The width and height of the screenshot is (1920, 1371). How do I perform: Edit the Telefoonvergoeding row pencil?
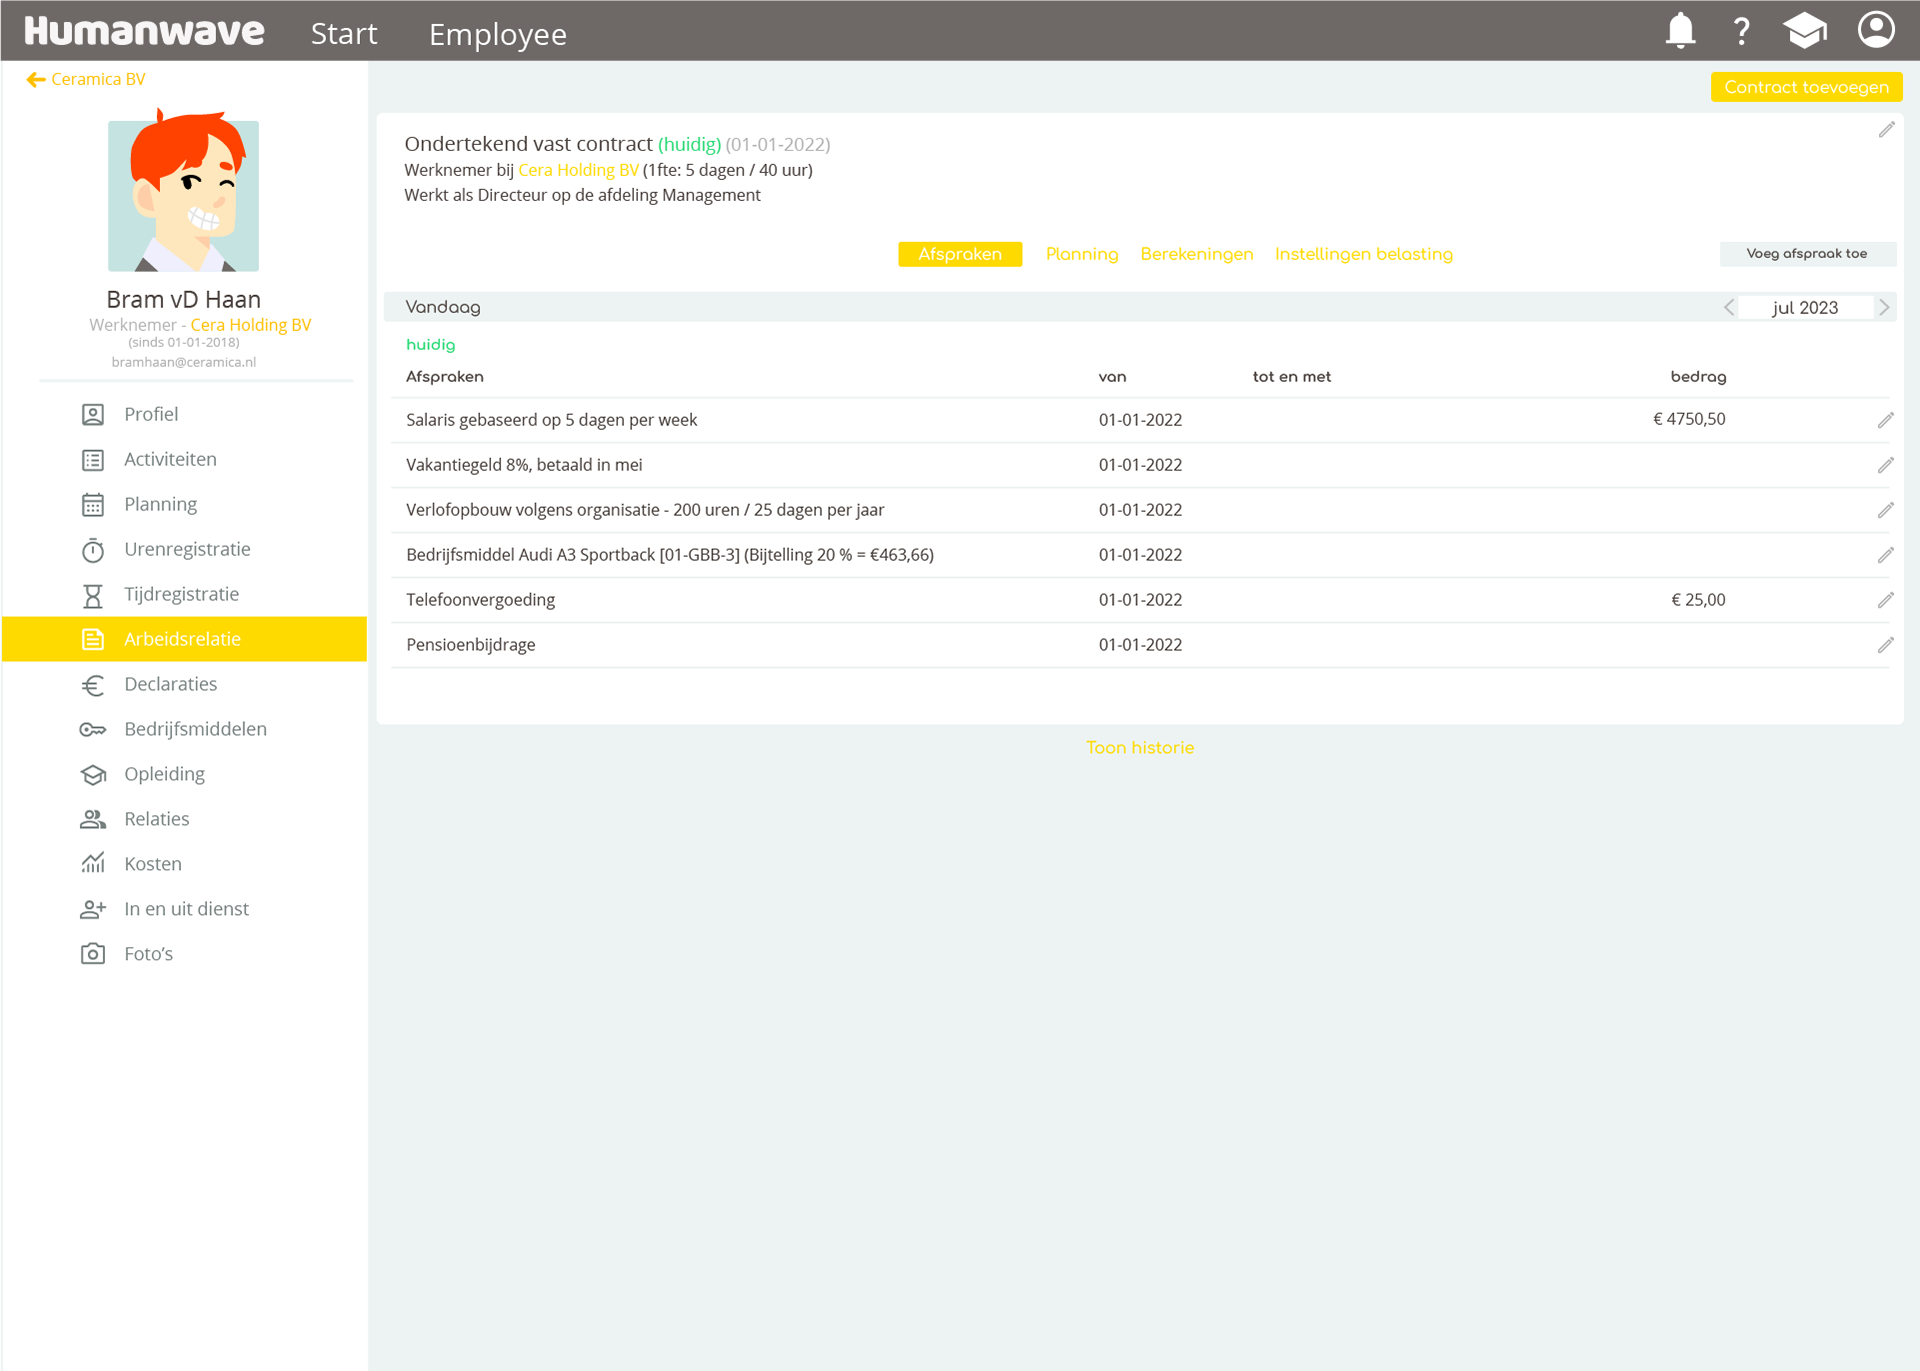point(1885,600)
